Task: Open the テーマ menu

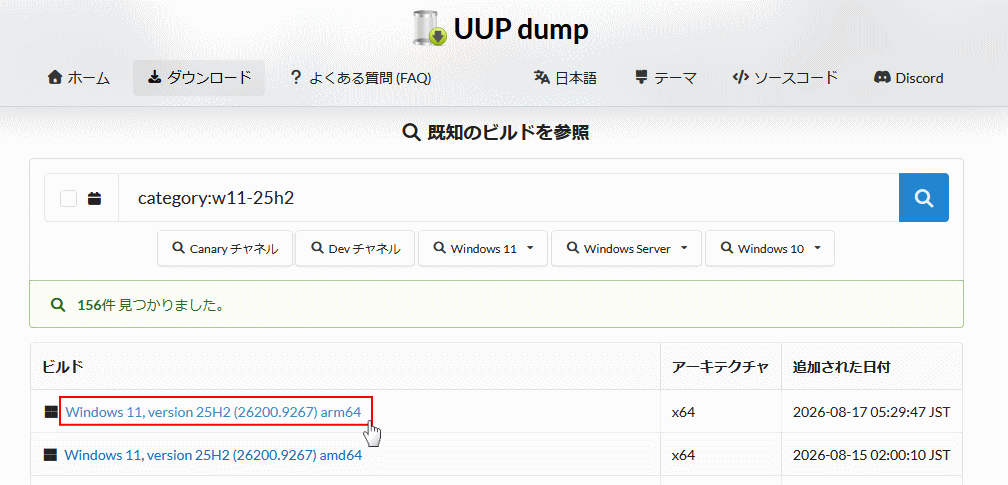Action: click(x=665, y=78)
